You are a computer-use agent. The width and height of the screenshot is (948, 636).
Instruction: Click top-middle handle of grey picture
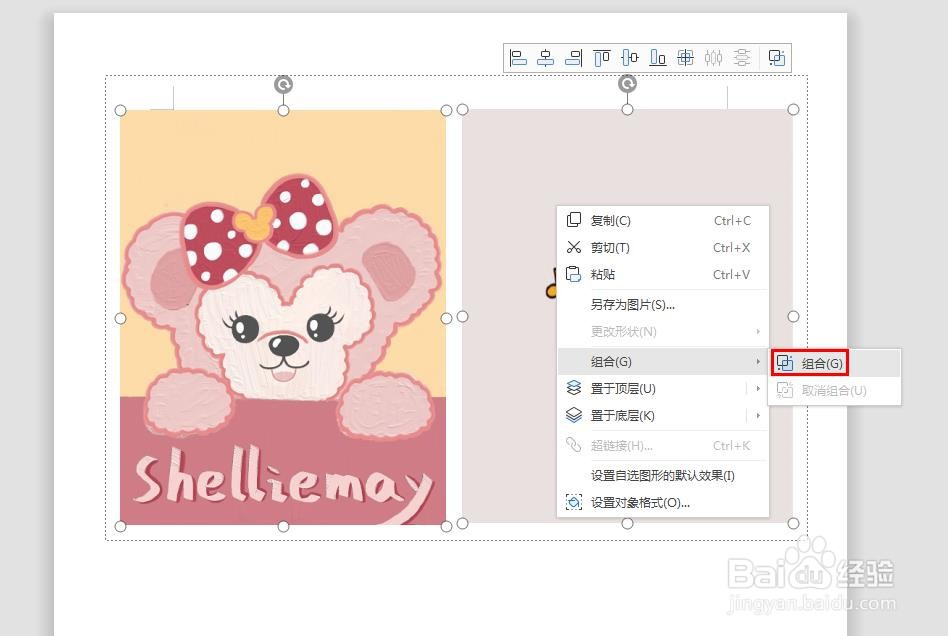coord(628,109)
